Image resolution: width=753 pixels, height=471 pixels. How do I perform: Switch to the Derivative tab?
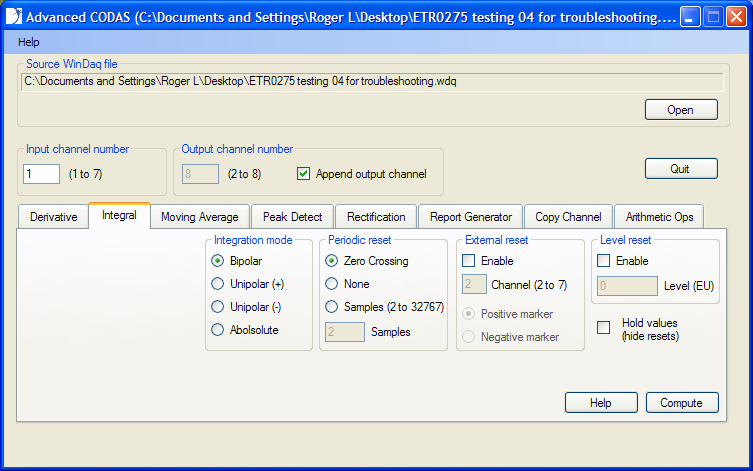(53, 217)
